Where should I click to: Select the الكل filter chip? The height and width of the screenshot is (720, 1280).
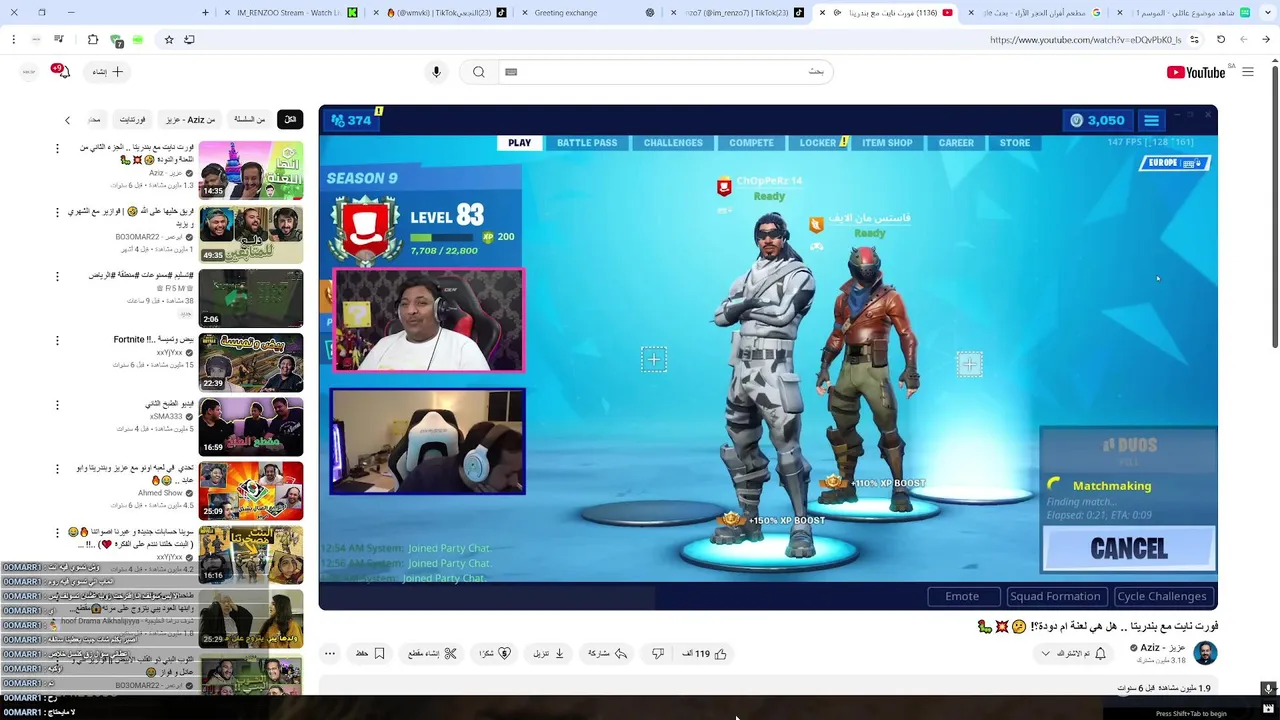click(x=290, y=119)
